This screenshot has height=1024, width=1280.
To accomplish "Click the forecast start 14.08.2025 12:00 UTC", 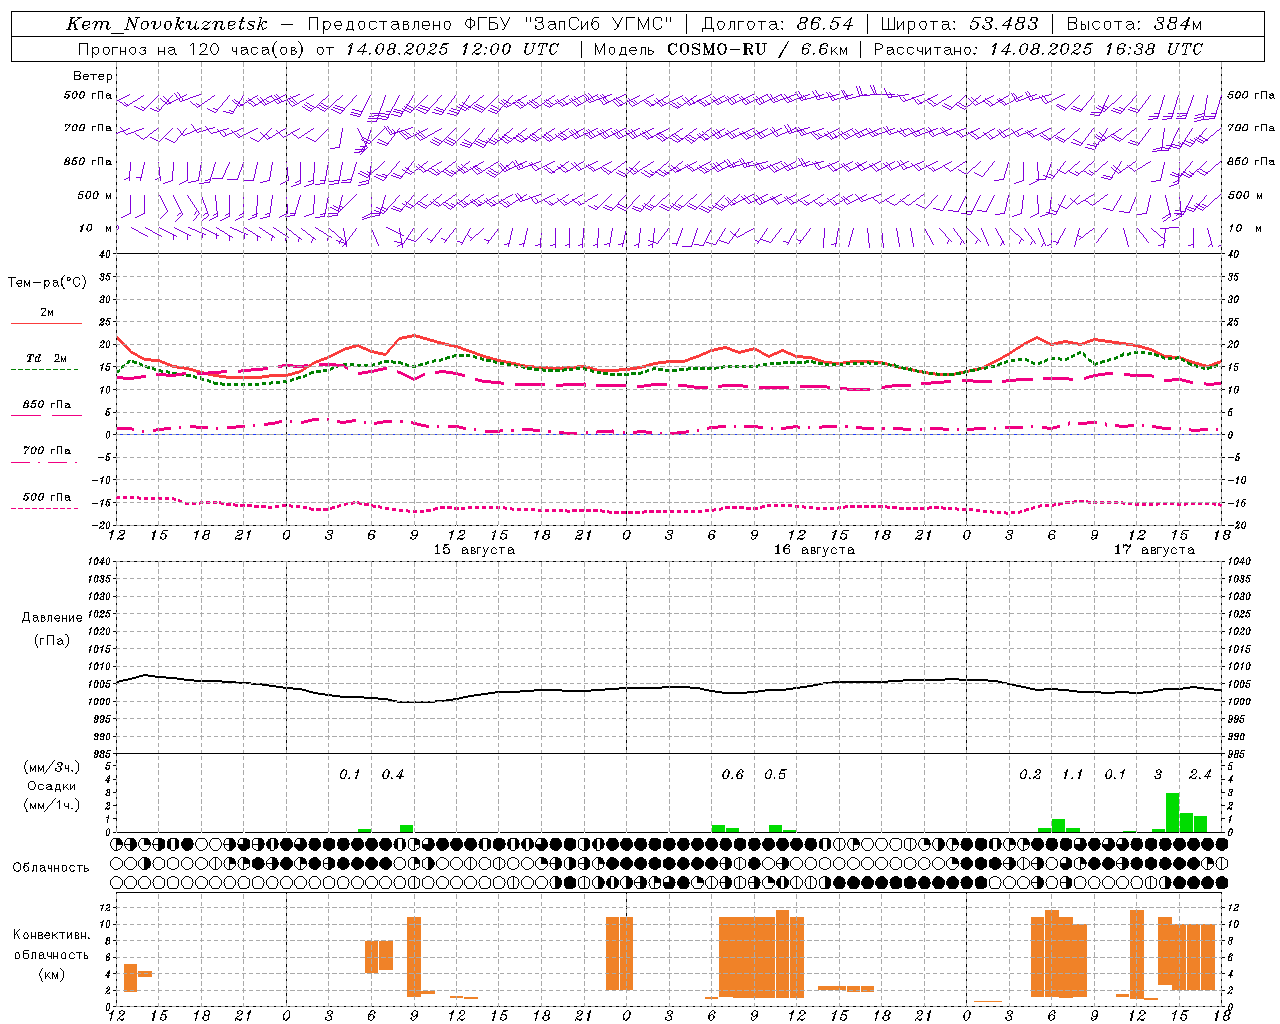I will pos(452,49).
